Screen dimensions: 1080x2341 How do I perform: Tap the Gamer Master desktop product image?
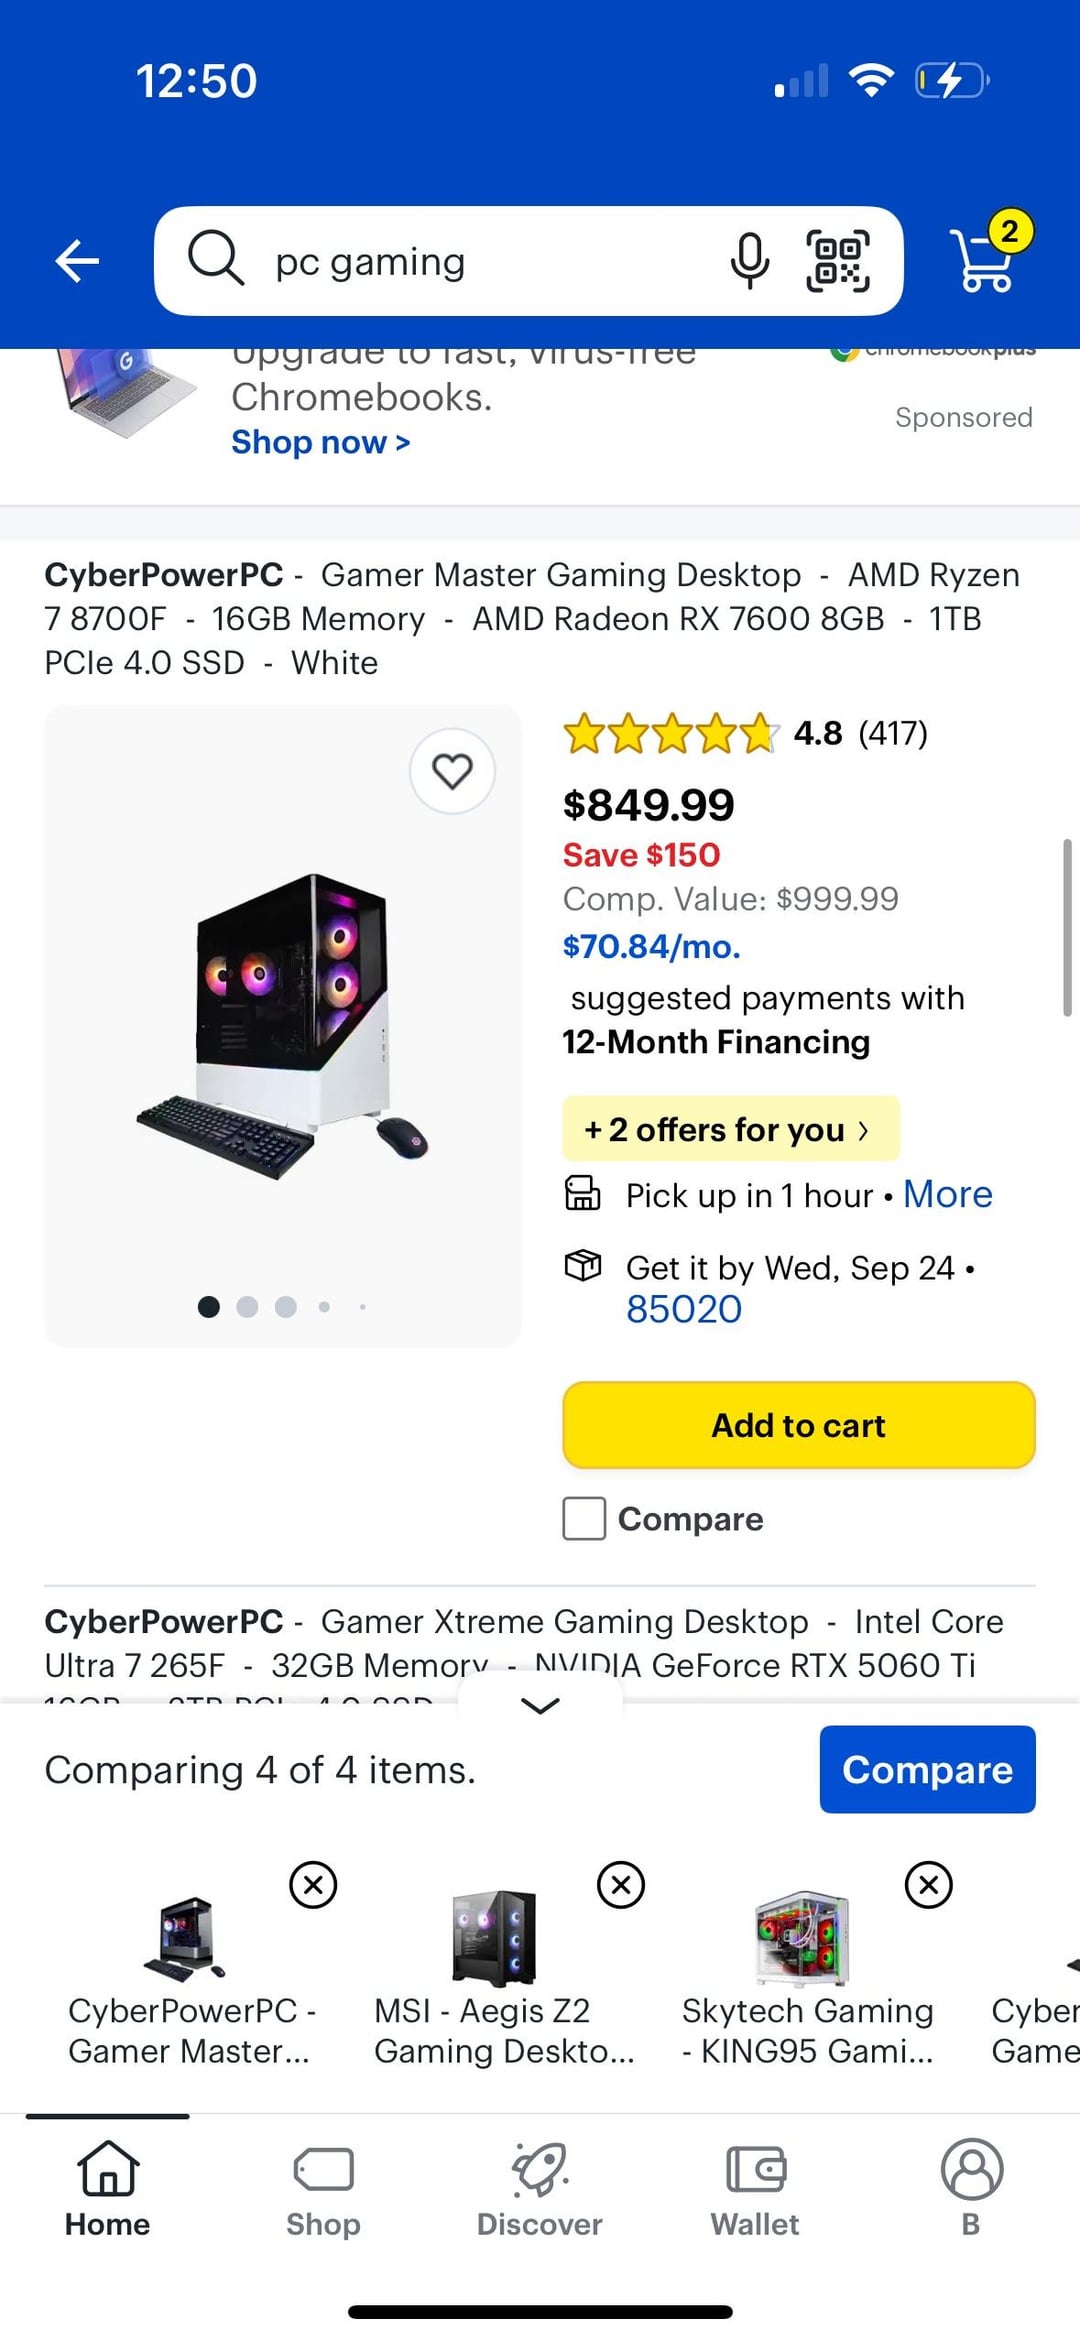click(x=283, y=1026)
